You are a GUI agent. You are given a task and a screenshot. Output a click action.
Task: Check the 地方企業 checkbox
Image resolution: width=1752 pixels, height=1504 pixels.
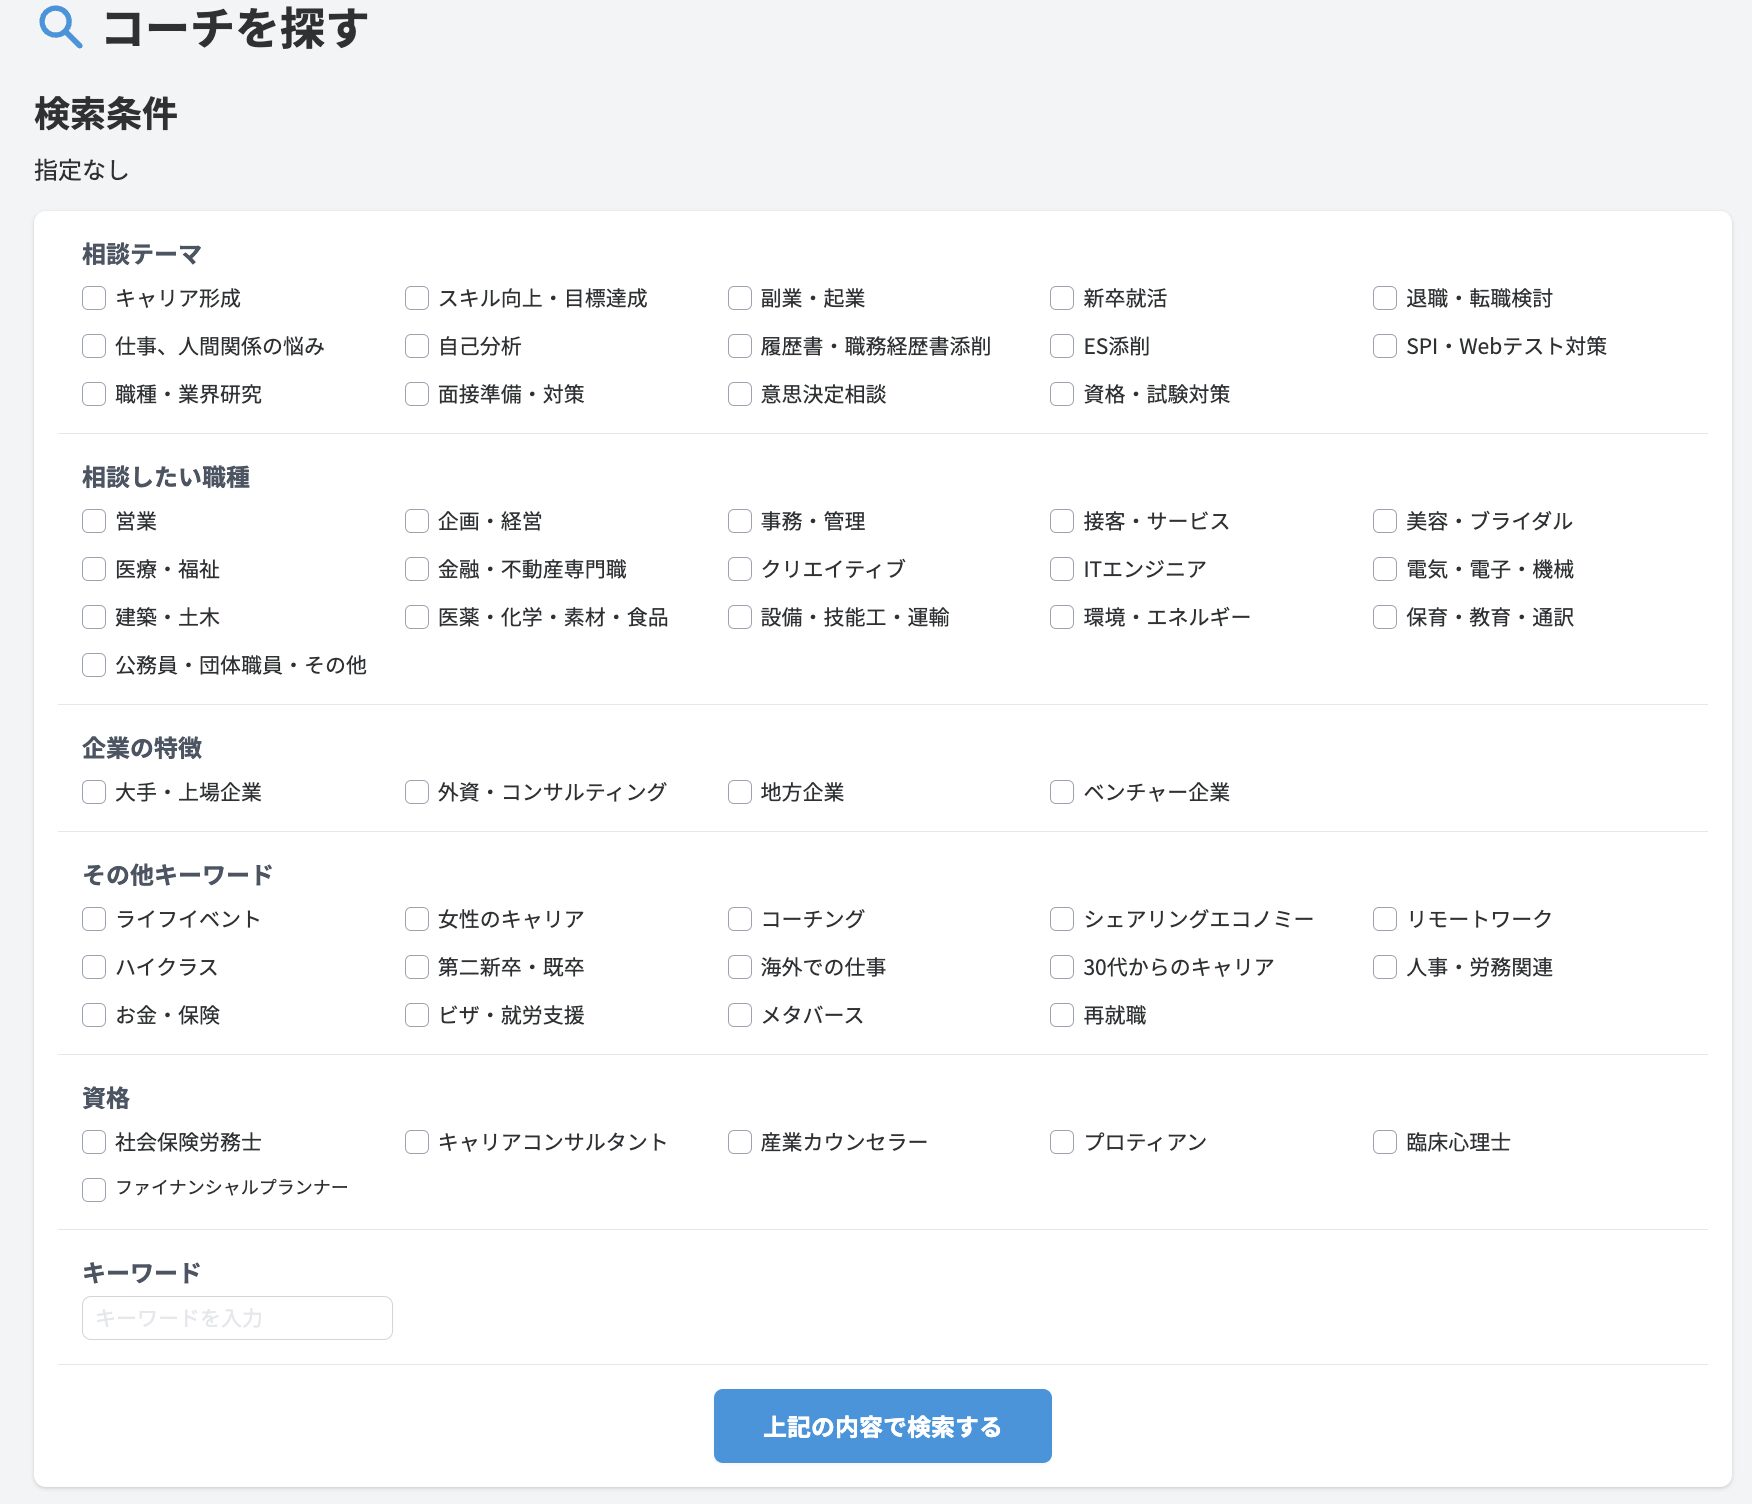pyautogui.click(x=740, y=792)
